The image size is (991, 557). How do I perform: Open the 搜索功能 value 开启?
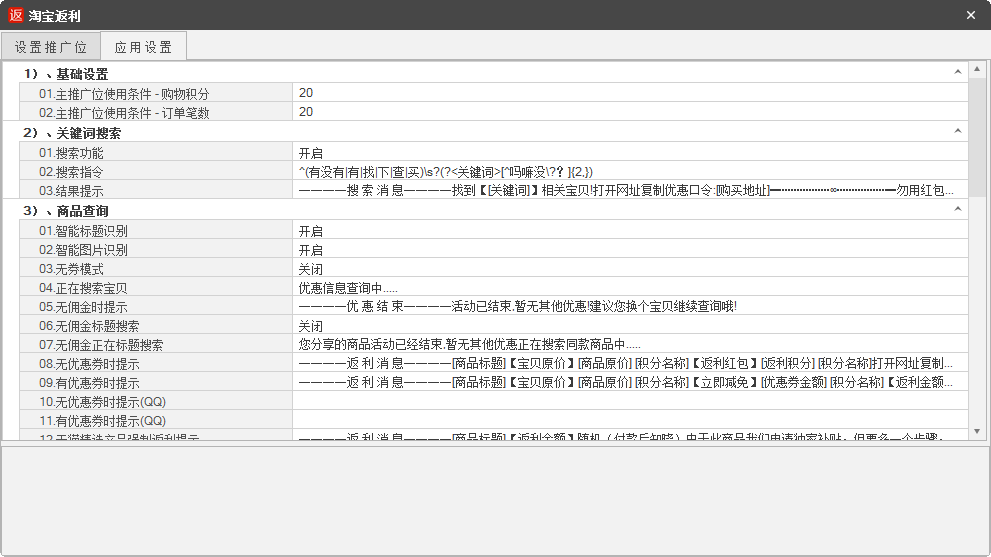coord(630,152)
